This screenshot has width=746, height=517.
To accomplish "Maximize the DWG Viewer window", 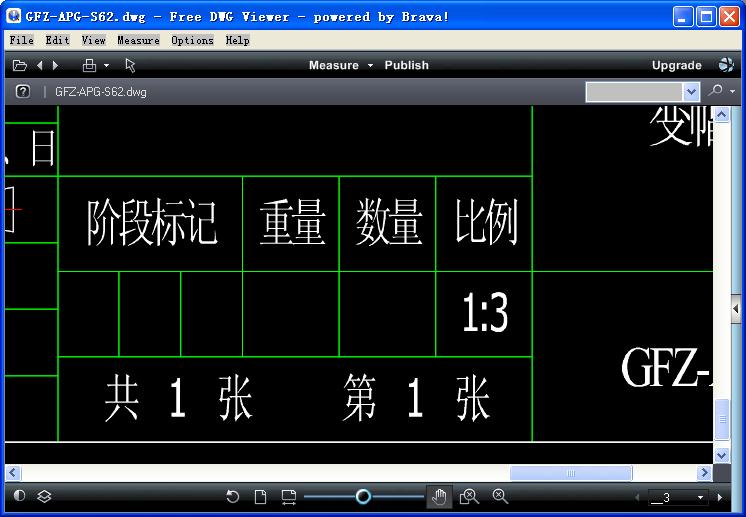I will [706, 17].
